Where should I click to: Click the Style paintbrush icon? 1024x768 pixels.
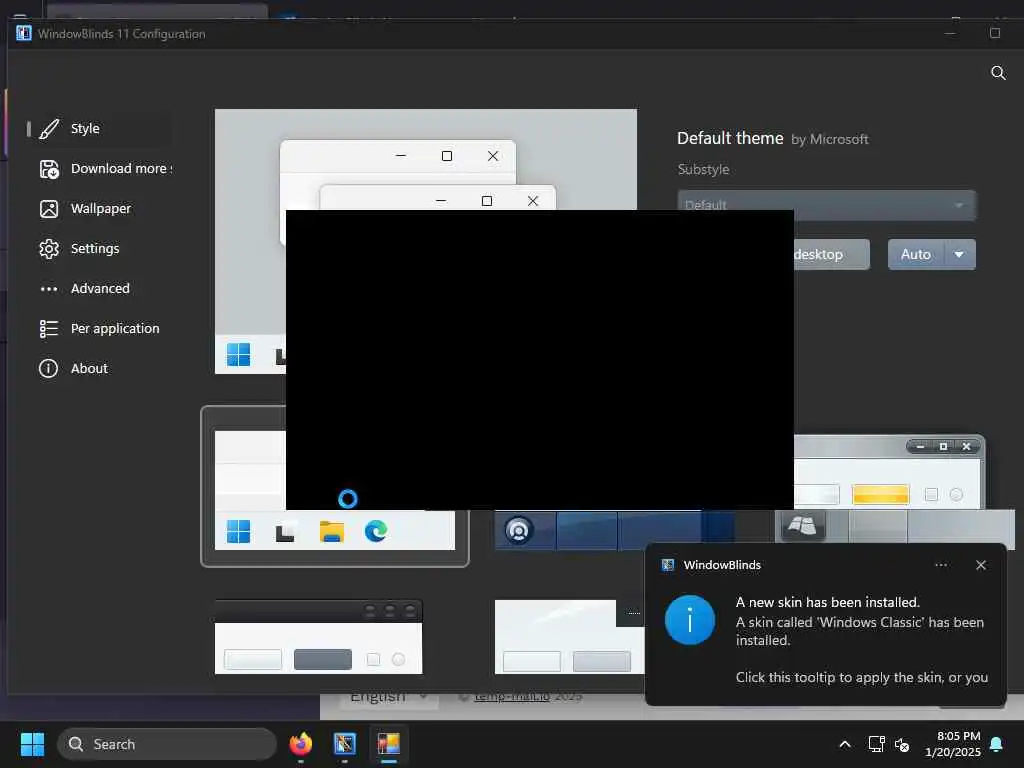(x=49, y=129)
